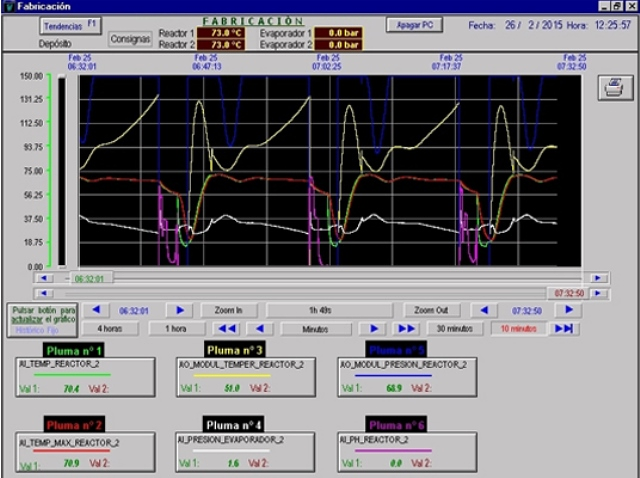This screenshot has height=478, width=640.
Task: Click the Val 1 value 1.6
Action: [x=233, y=463]
